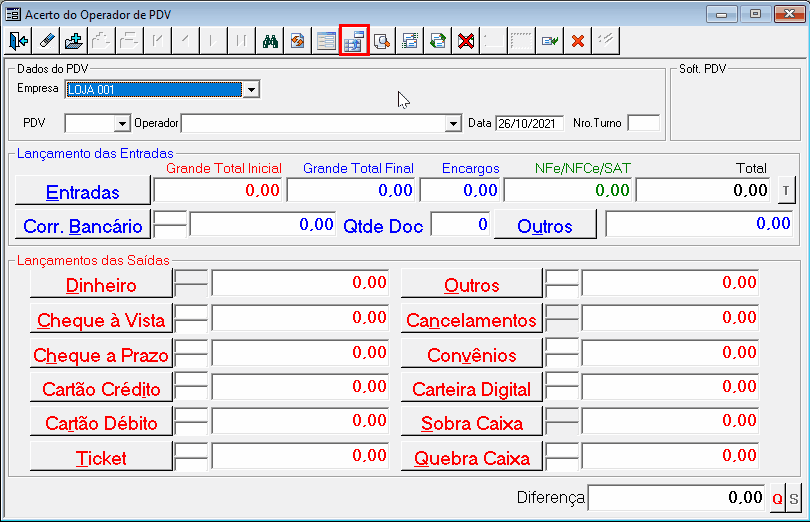Click the greyed previous-record arrow icon
This screenshot has height=522, width=810.
click(185, 40)
